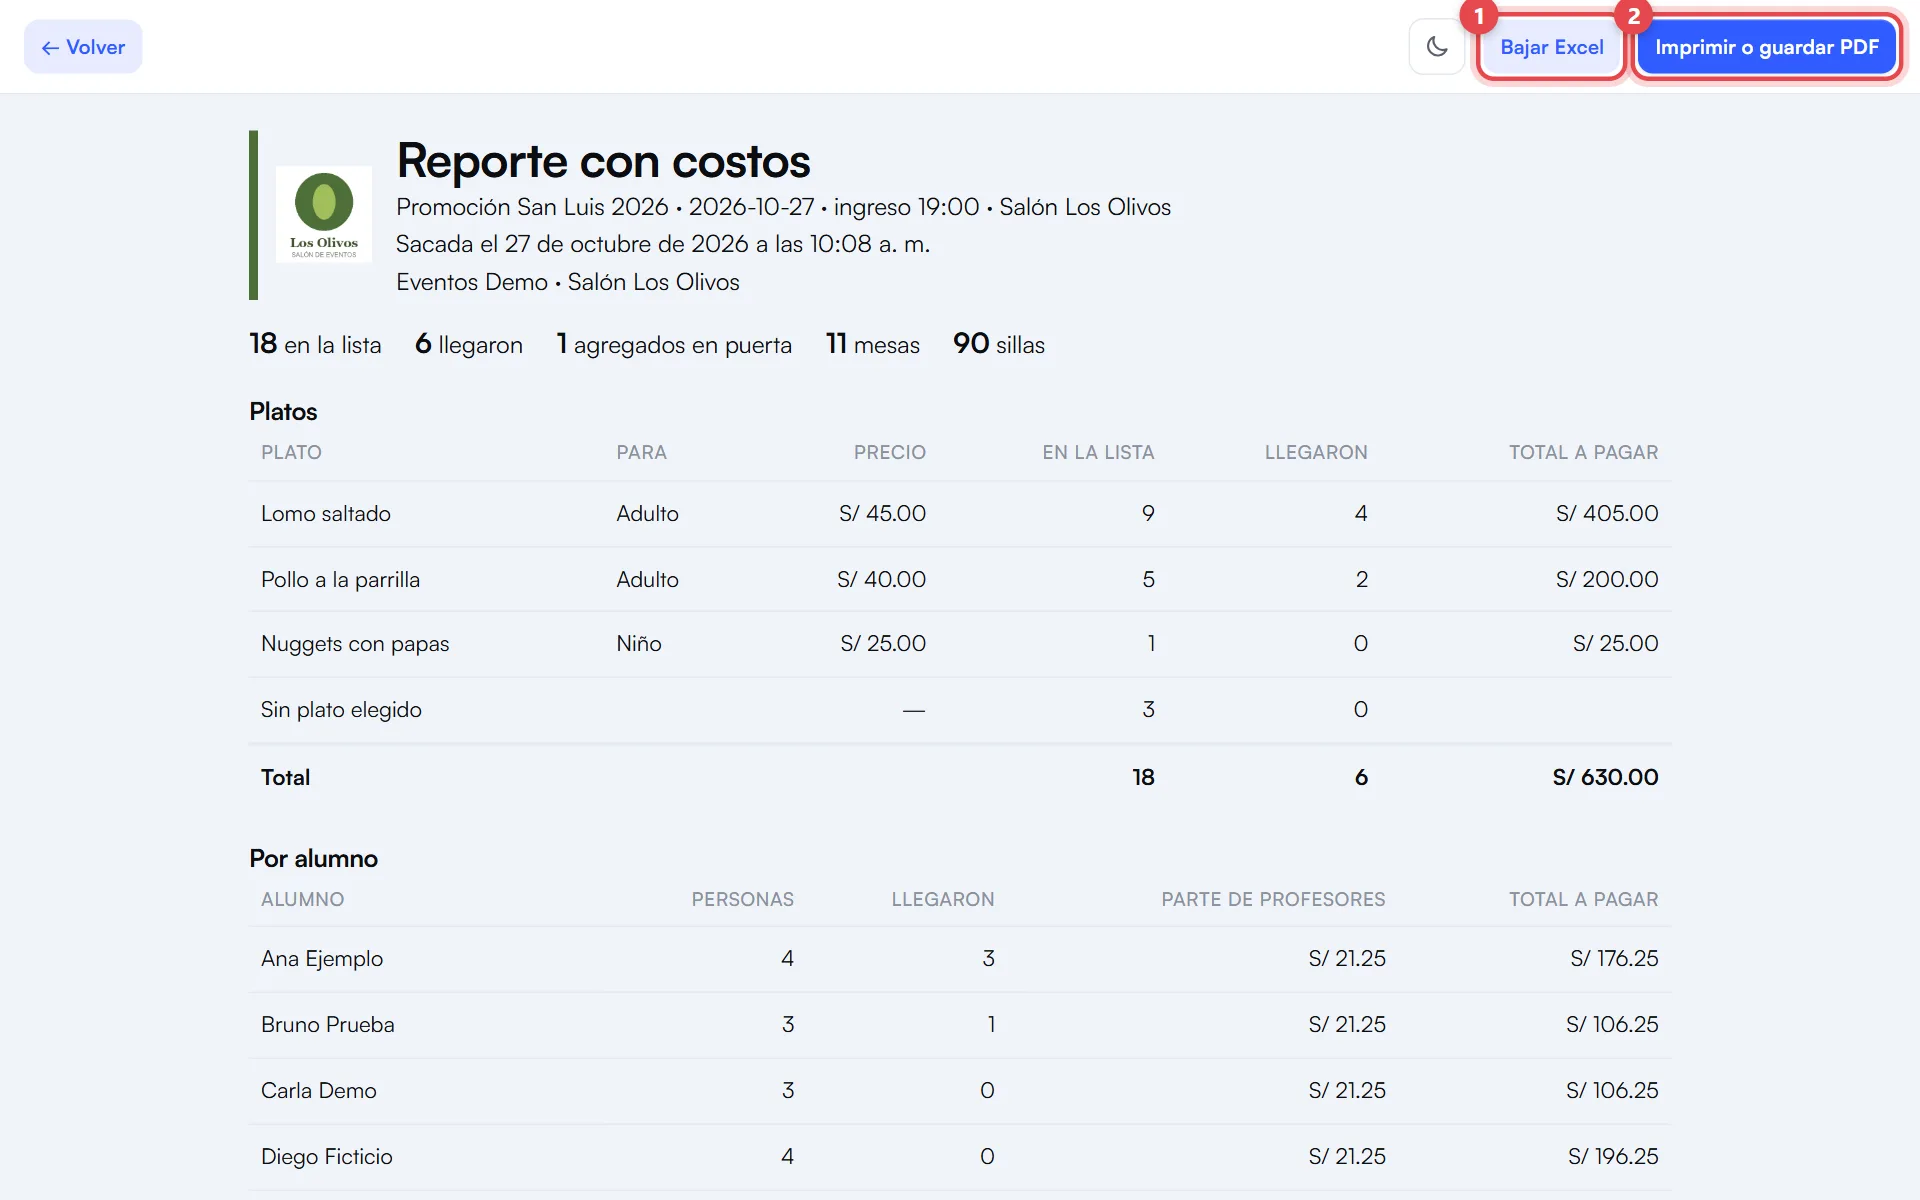Click the S/ 200.00 total cell
This screenshot has height=1200, width=1920.
pyautogui.click(x=1607, y=580)
